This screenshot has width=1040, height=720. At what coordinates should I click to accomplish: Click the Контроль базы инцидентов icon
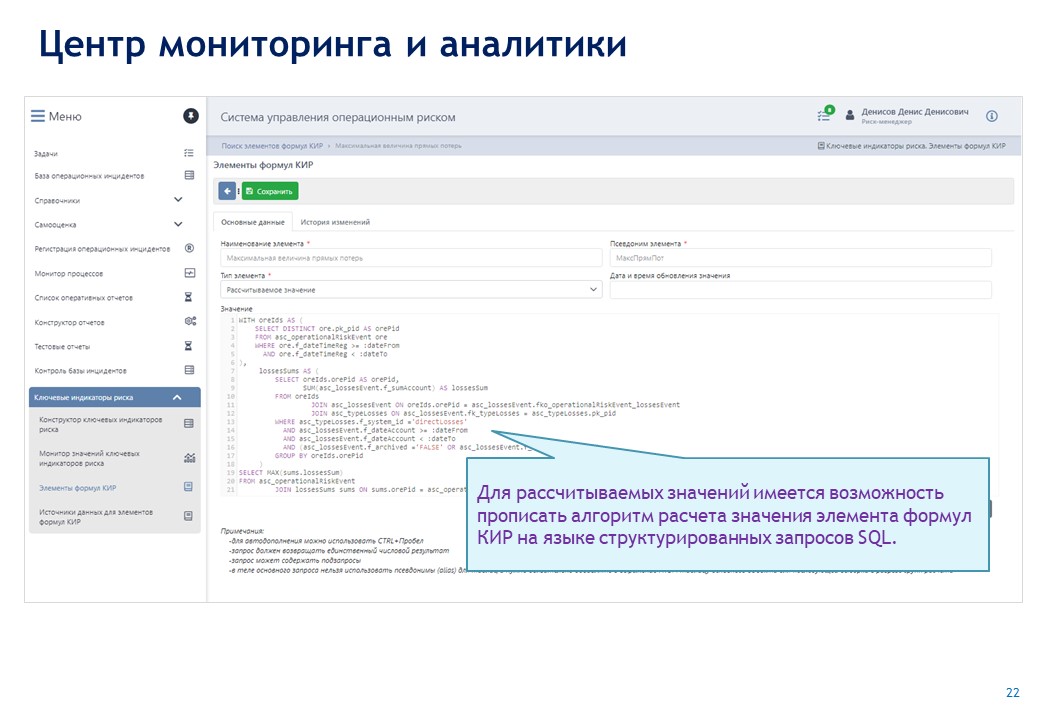pos(189,370)
